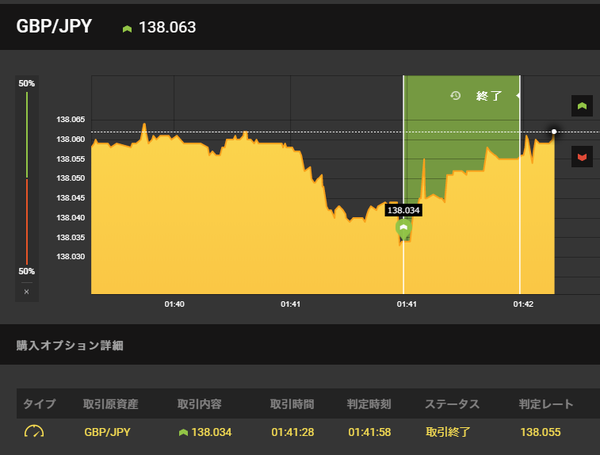The width and height of the screenshot is (600, 455).
Task: Click the judgment time 01:41:58
Action: click(x=369, y=432)
